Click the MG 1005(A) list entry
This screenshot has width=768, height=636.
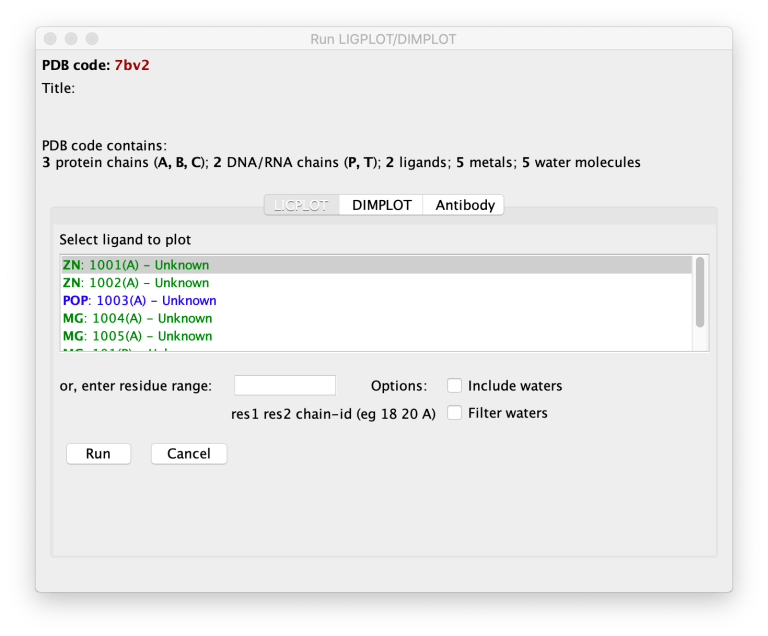tap(137, 336)
